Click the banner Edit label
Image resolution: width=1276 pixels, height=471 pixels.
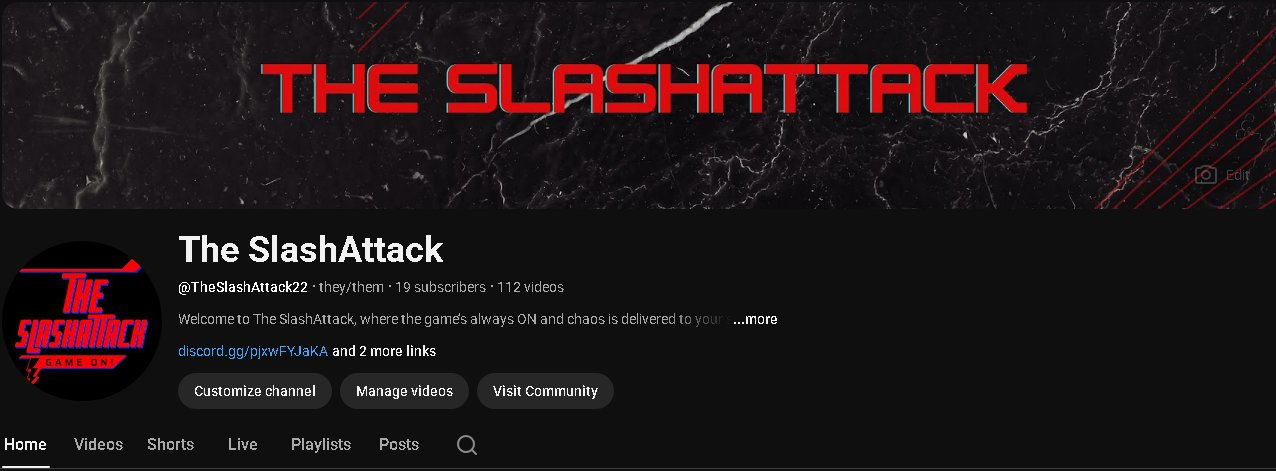1238,175
